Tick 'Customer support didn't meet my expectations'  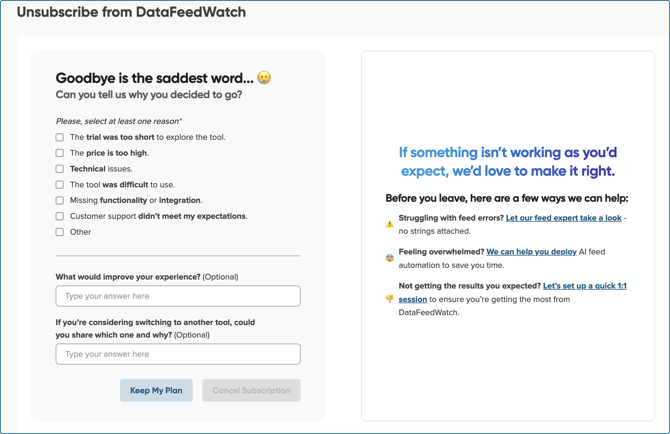click(60, 216)
